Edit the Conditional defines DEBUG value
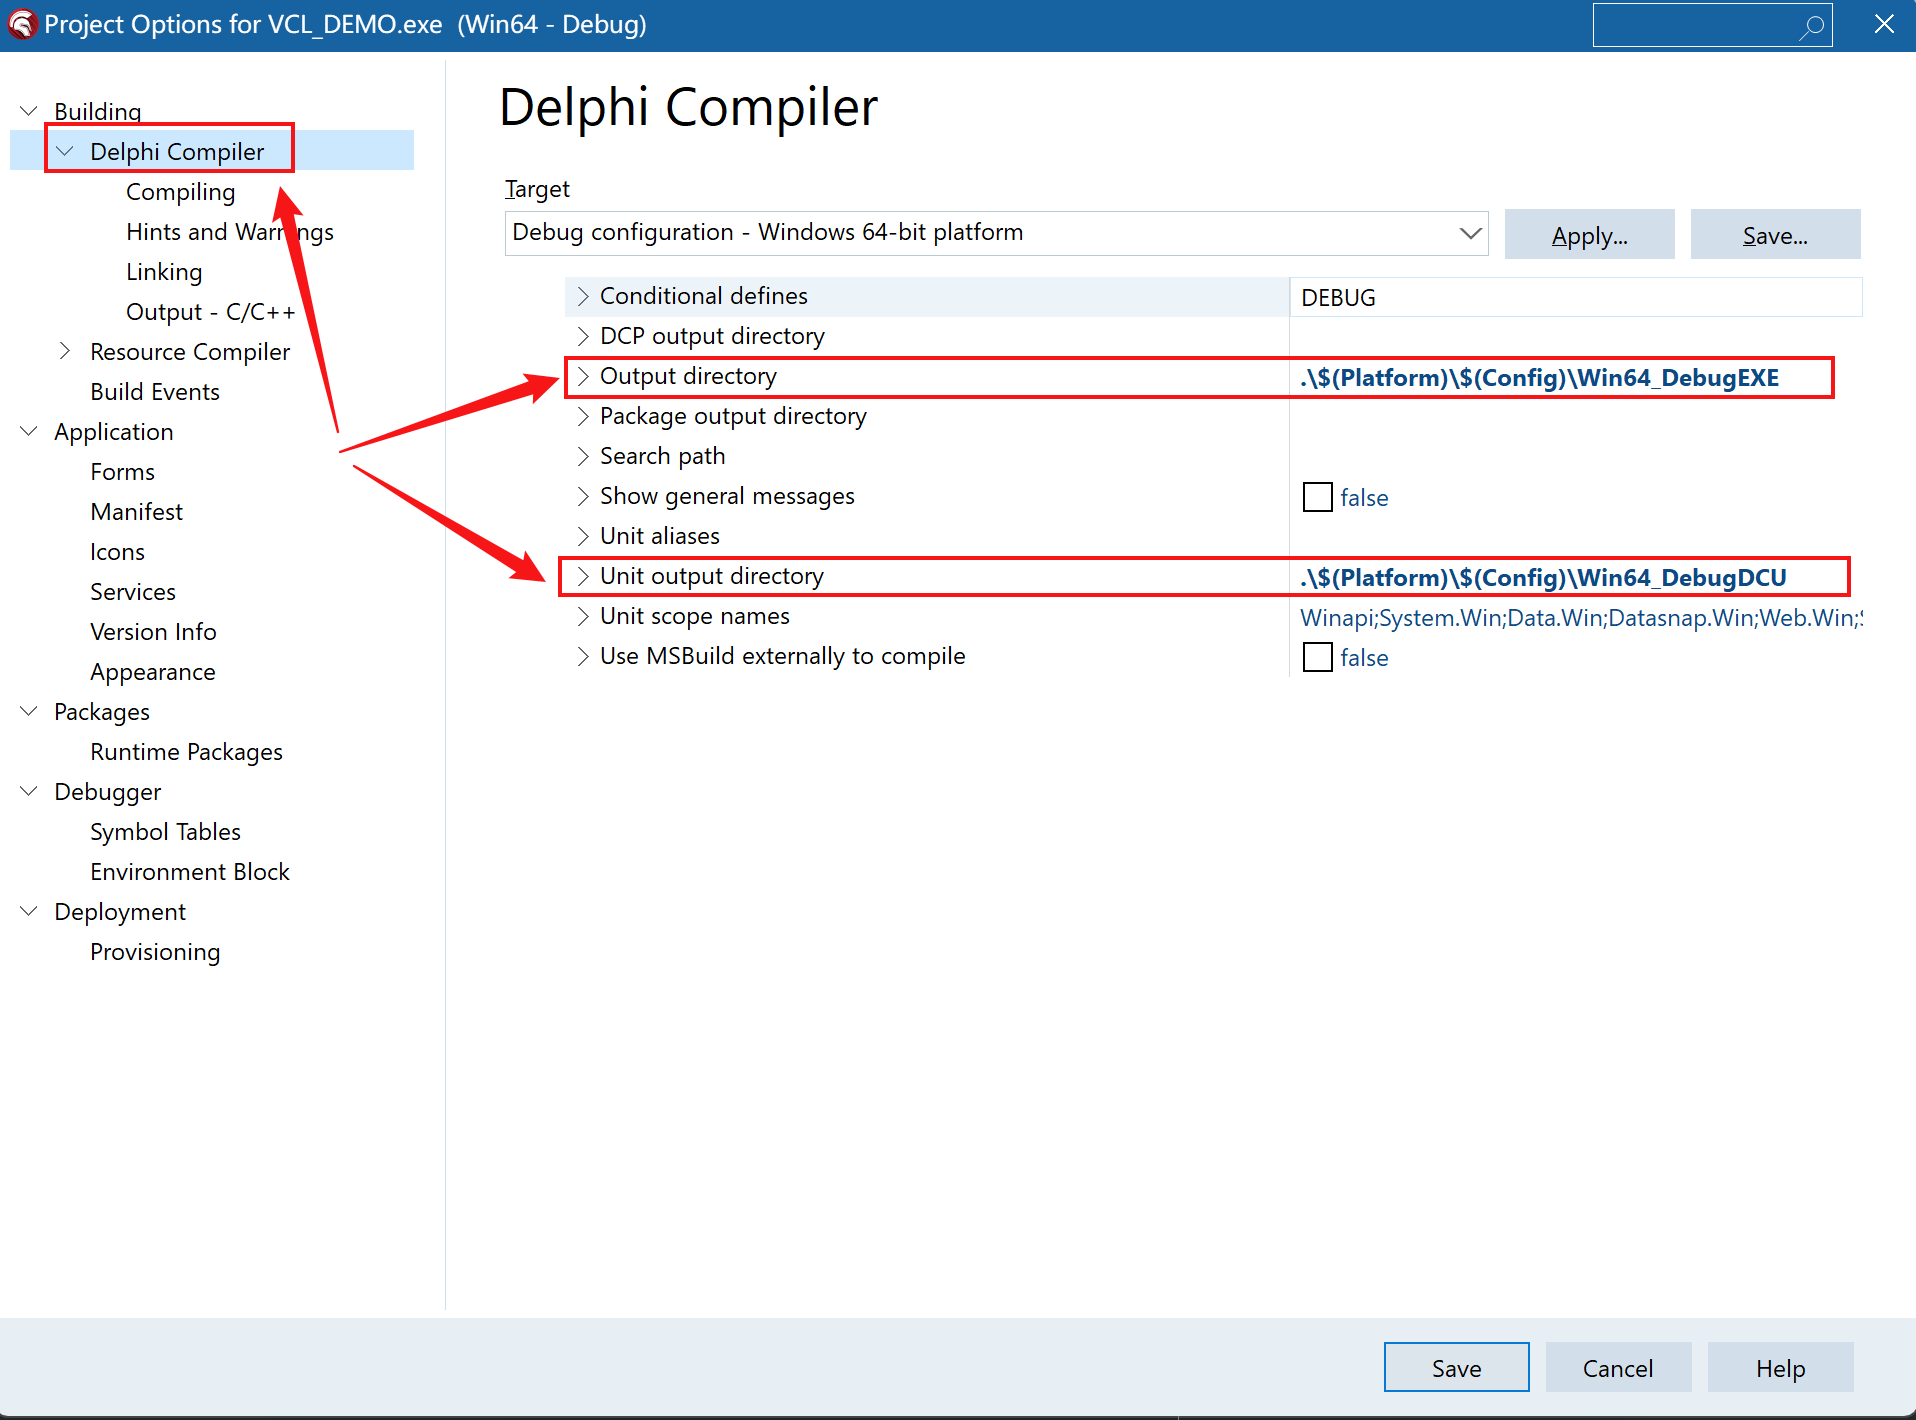The height and width of the screenshot is (1420, 1916). (x=1575, y=297)
